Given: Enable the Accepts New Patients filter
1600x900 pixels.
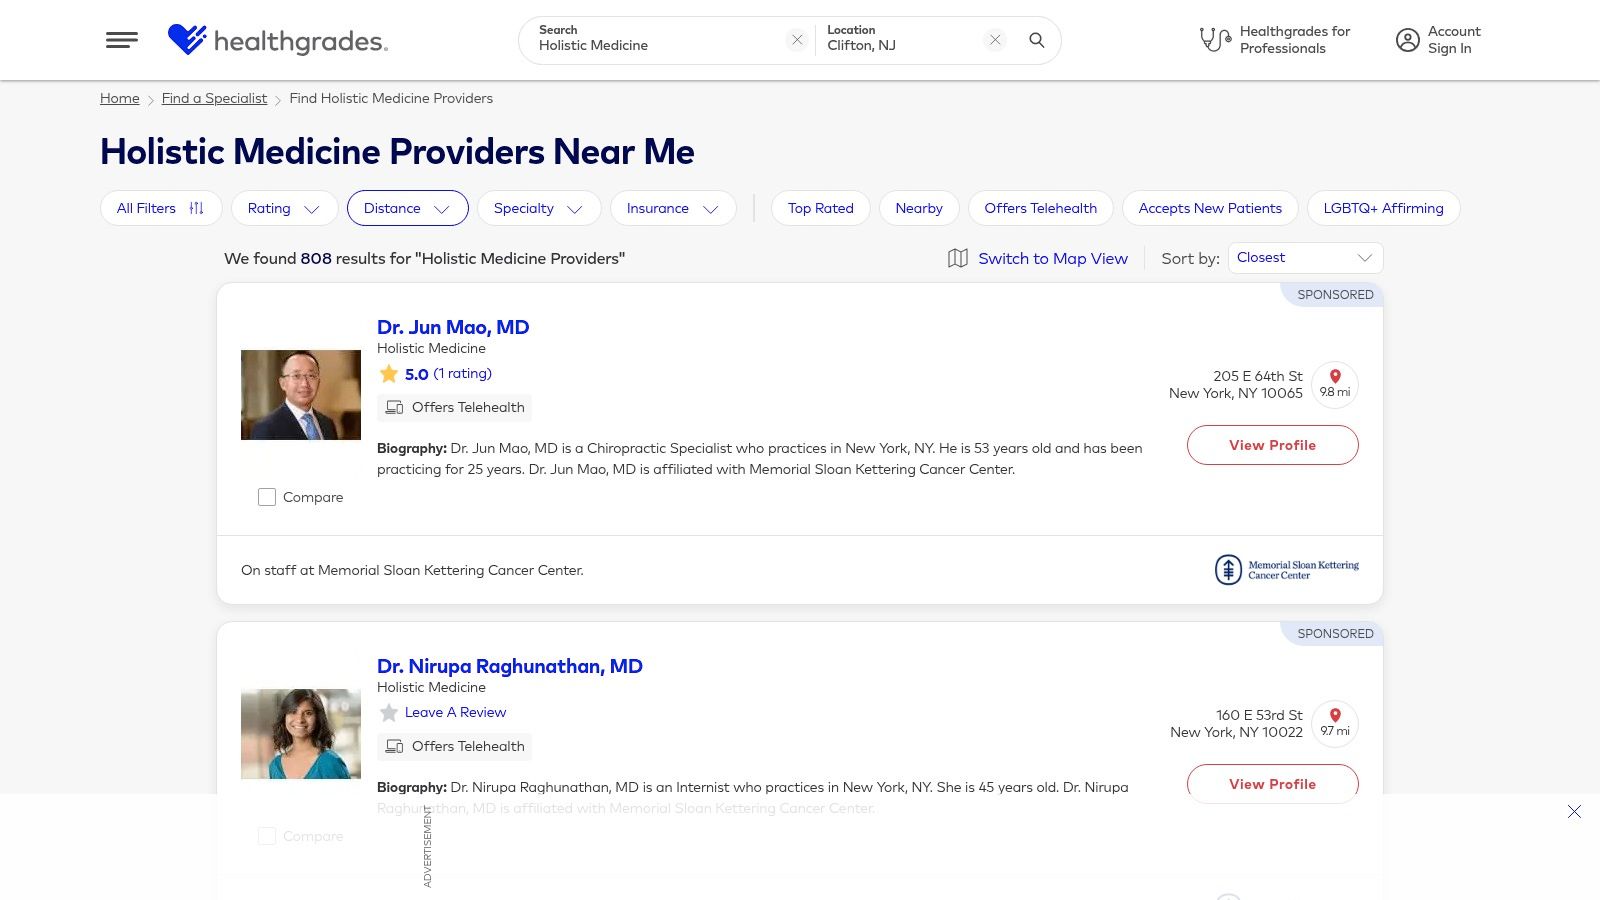Looking at the screenshot, I should point(1209,208).
